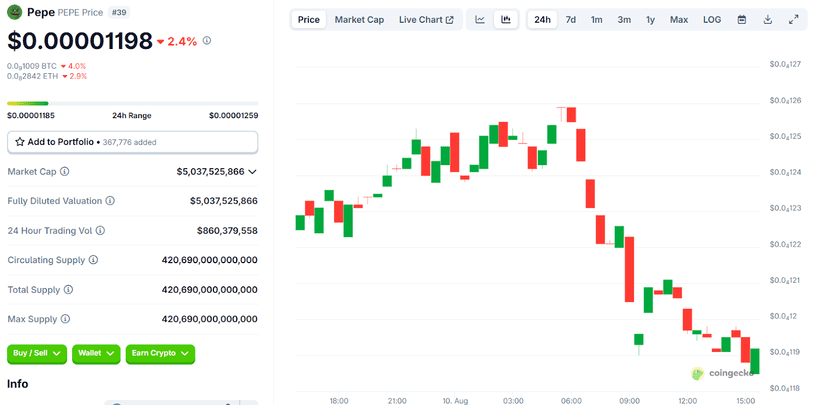The width and height of the screenshot is (825, 405).
Task: Click the tall red candle near 09:00
Action: click(x=629, y=269)
